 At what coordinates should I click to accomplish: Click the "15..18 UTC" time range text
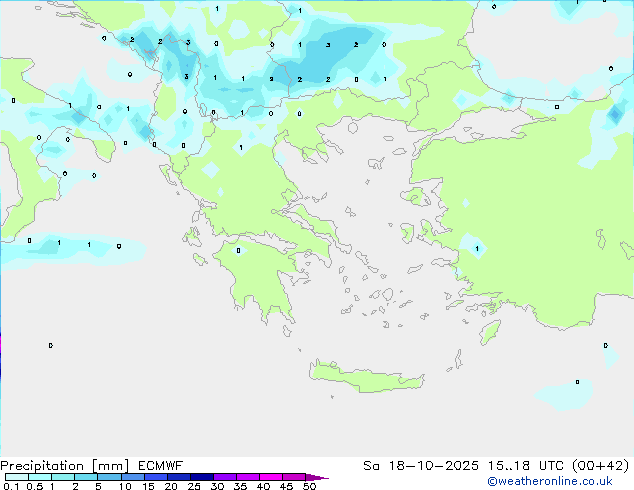(525, 466)
